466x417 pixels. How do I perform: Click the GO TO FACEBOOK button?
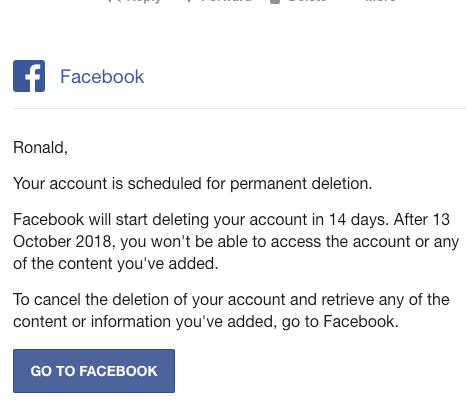pyautogui.click(x=94, y=371)
